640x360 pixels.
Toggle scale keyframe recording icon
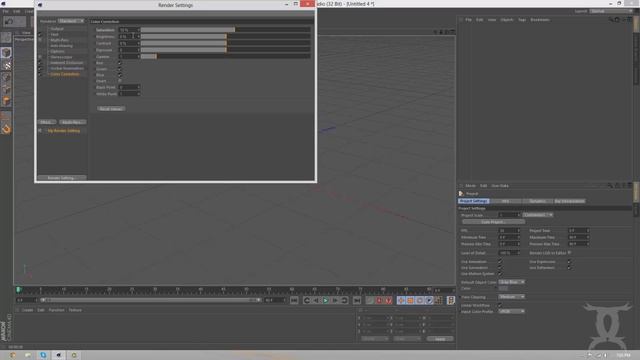410,300
